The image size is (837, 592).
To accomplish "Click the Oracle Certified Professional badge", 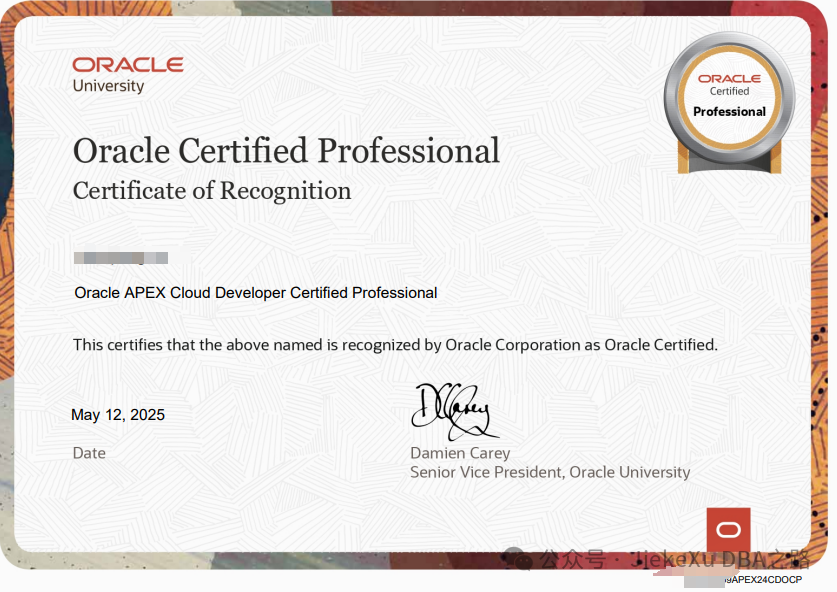I will [x=729, y=103].
